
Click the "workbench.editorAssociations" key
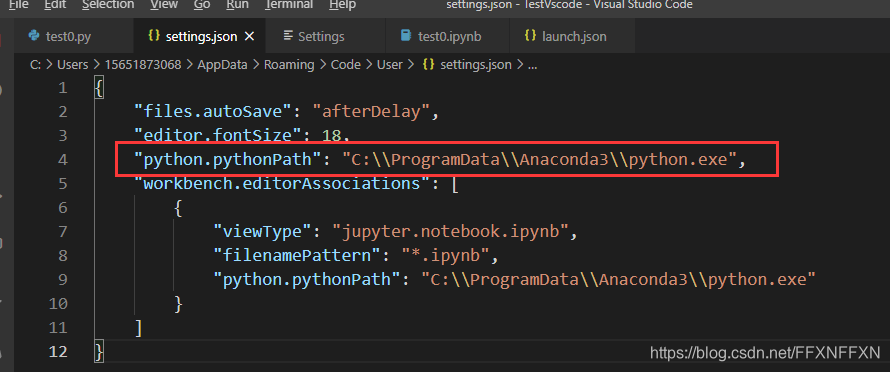coord(283,183)
